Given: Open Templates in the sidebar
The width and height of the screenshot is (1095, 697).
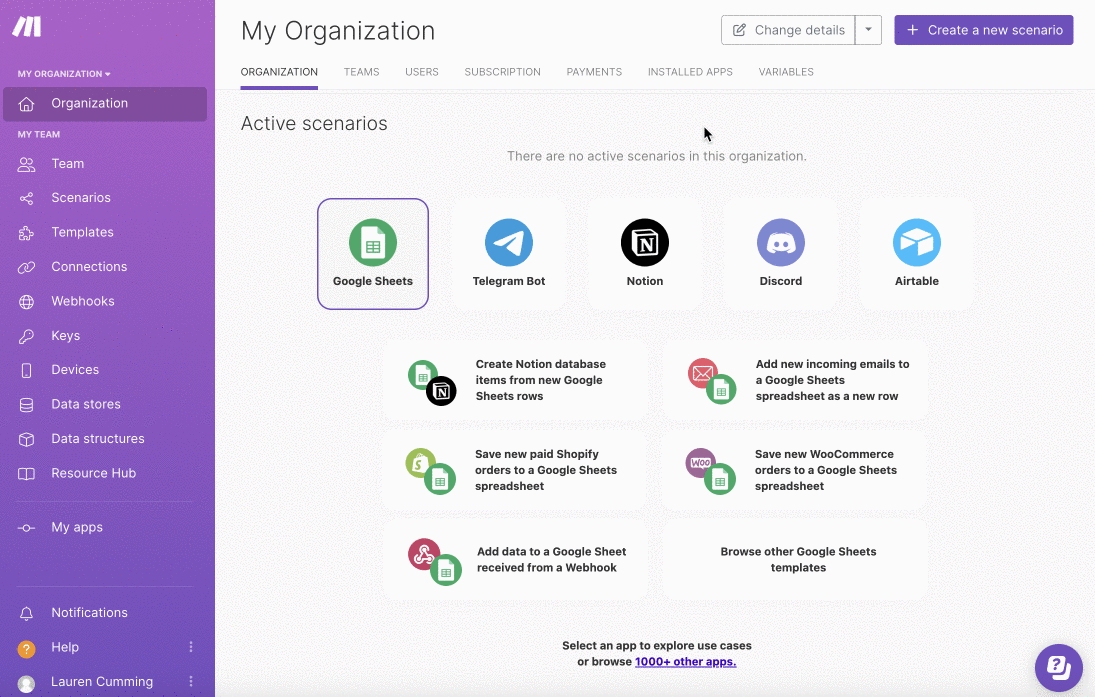Looking at the screenshot, I should coord(82,232).
